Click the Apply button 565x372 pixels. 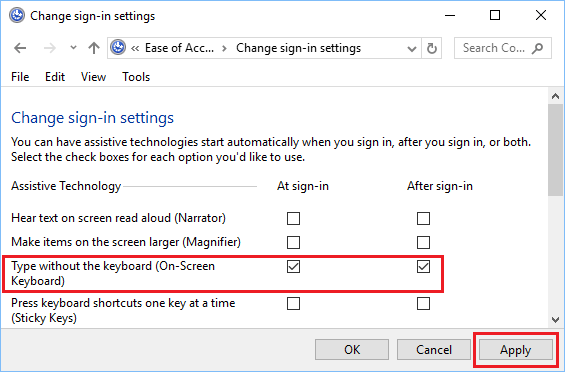point(516,350)
